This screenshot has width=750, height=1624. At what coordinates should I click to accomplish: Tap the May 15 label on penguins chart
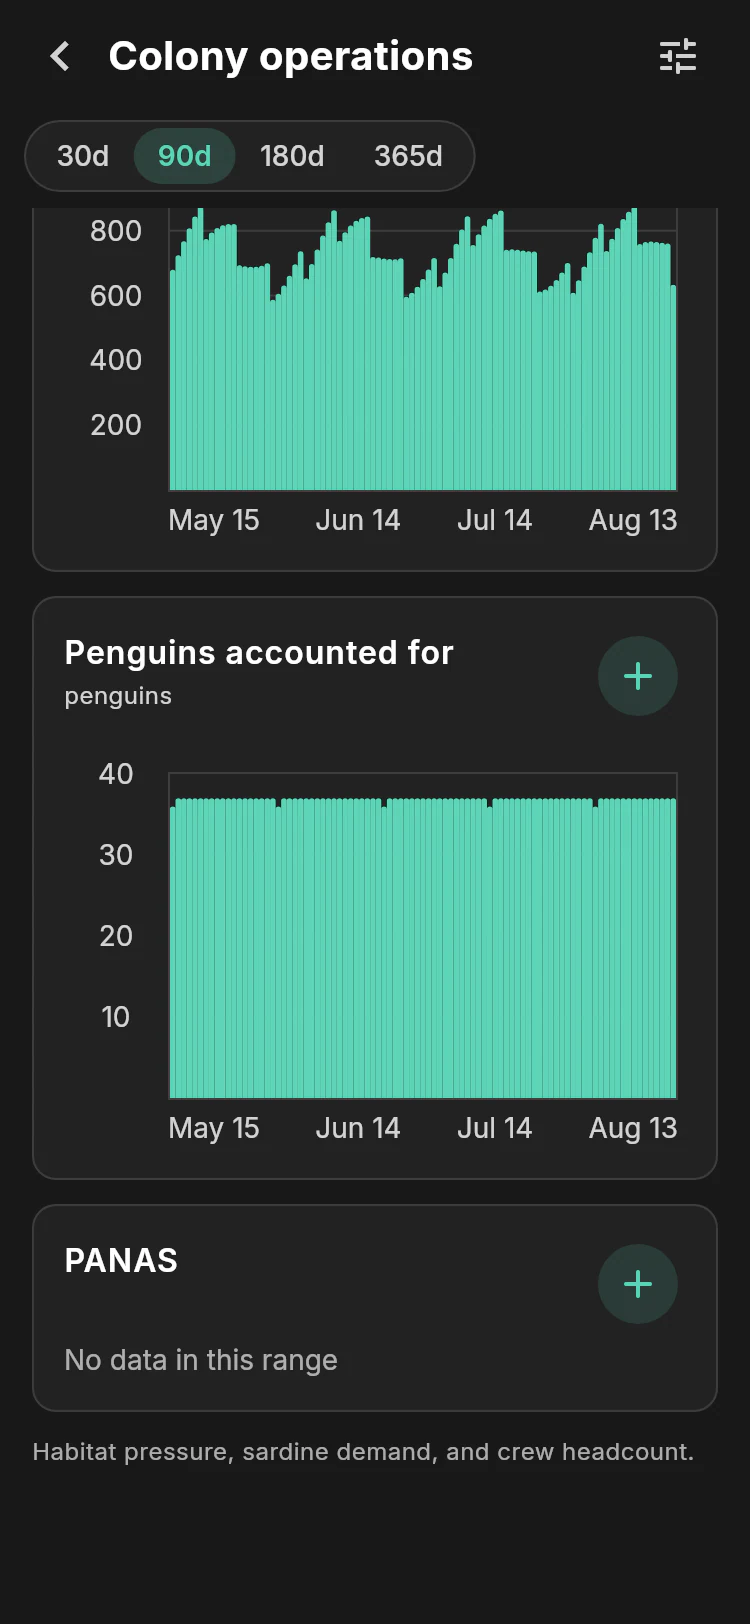(214, 1128)
